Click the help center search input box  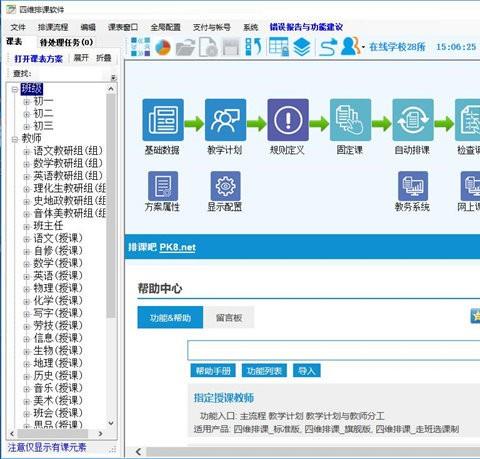[333, 350]
